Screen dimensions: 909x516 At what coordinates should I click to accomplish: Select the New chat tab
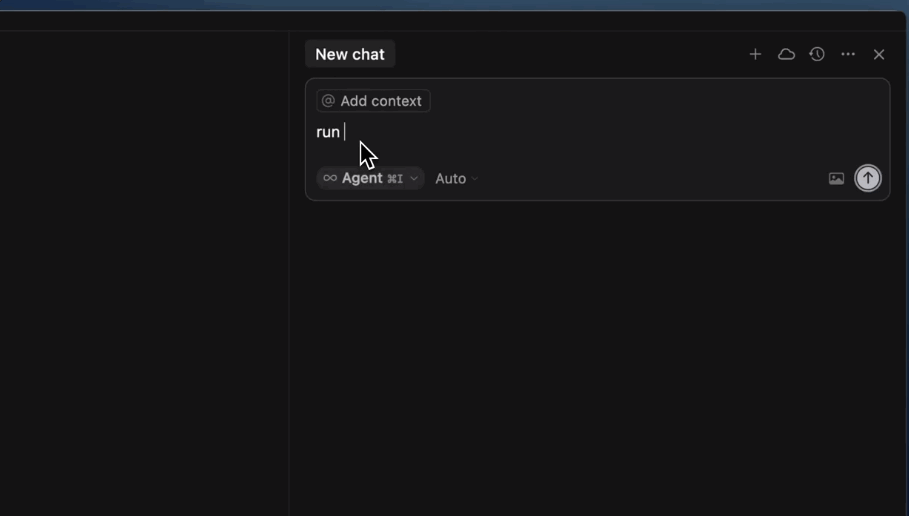pos(350,54)
